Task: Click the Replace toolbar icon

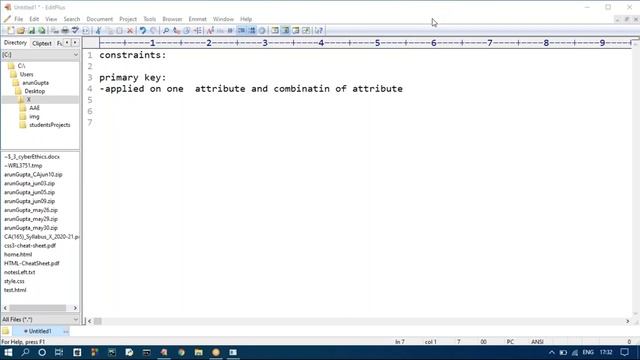Action: 176,31
